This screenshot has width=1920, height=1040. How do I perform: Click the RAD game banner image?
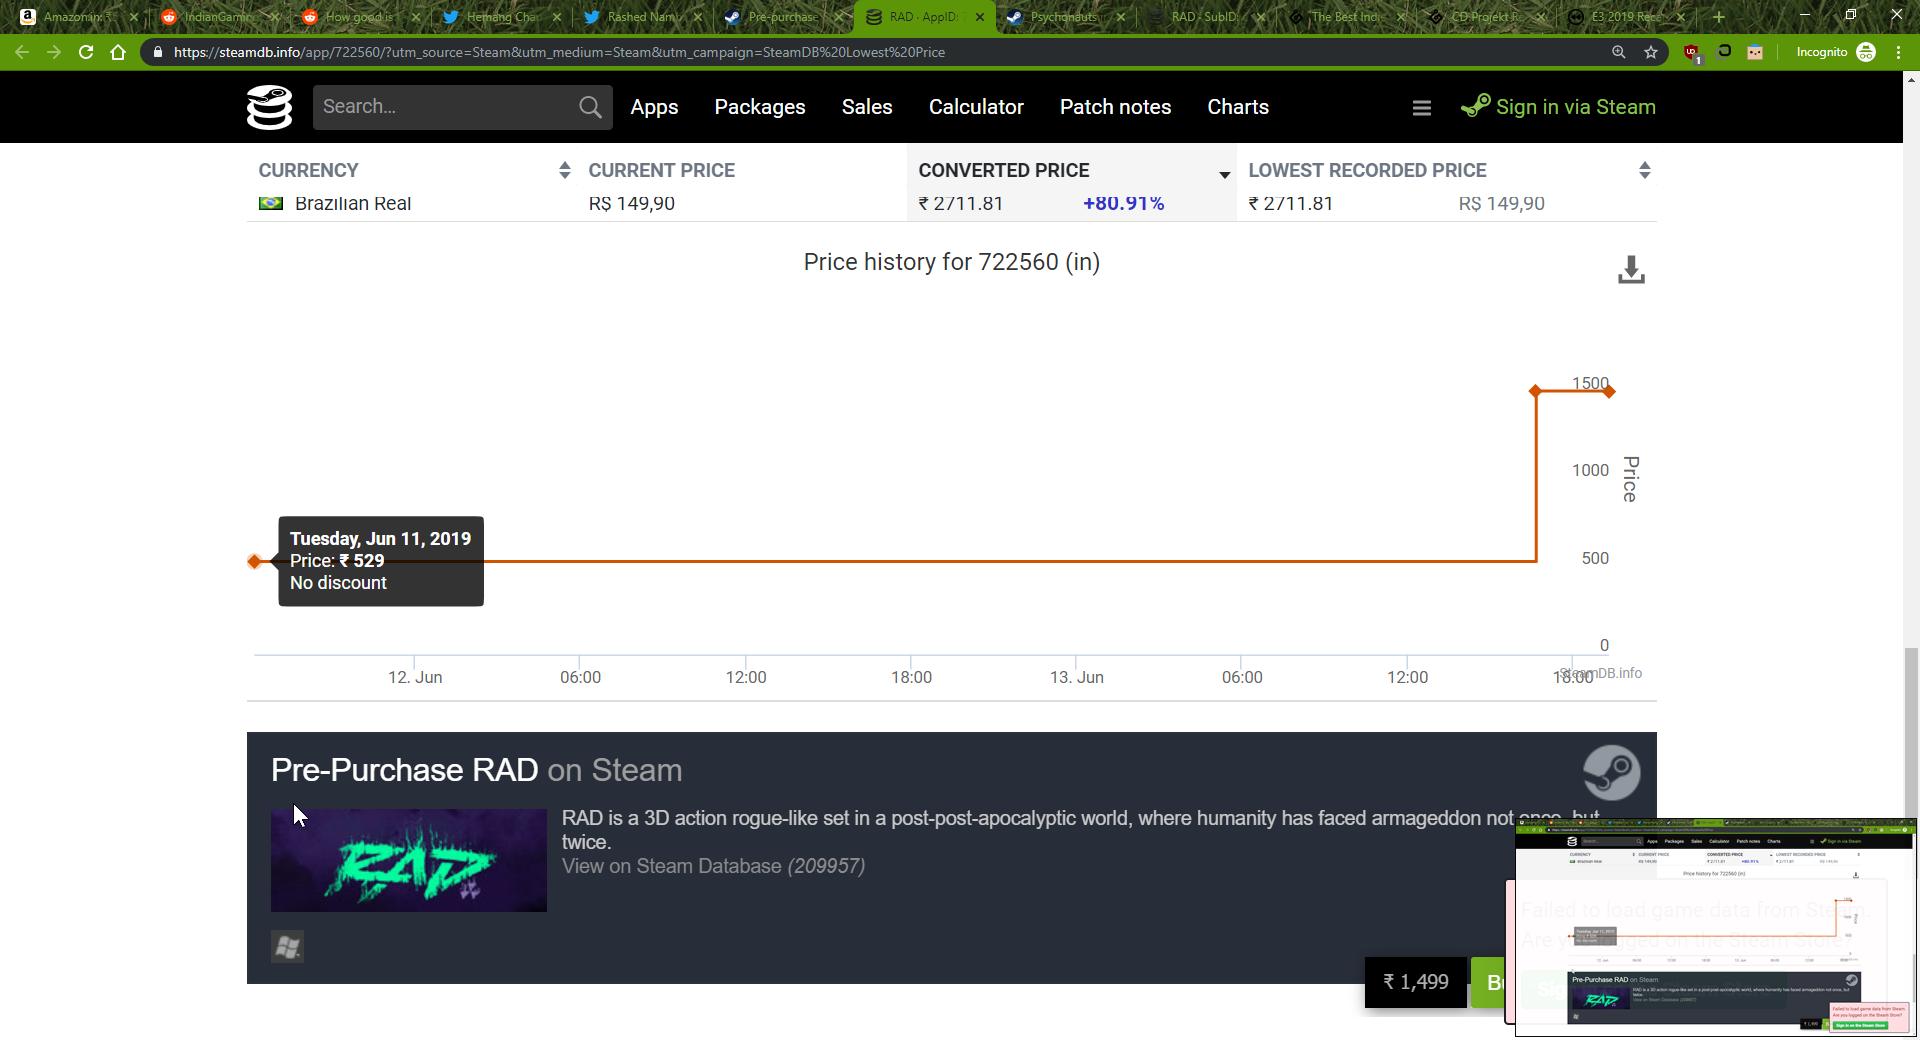(x=409, y=860)
